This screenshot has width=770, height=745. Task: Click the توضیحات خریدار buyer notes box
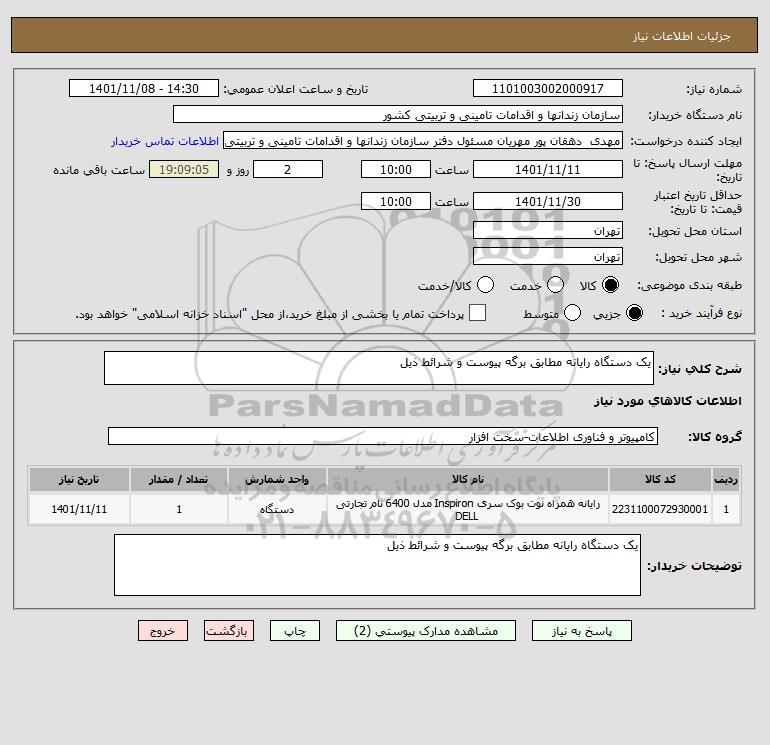[377, 565]
